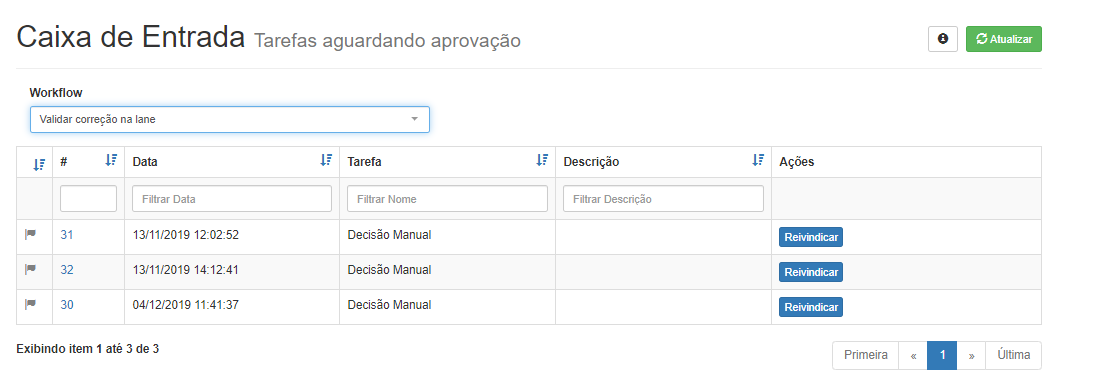
Task: Claim task 32 with Reivindicar
Action: [811, 272]
